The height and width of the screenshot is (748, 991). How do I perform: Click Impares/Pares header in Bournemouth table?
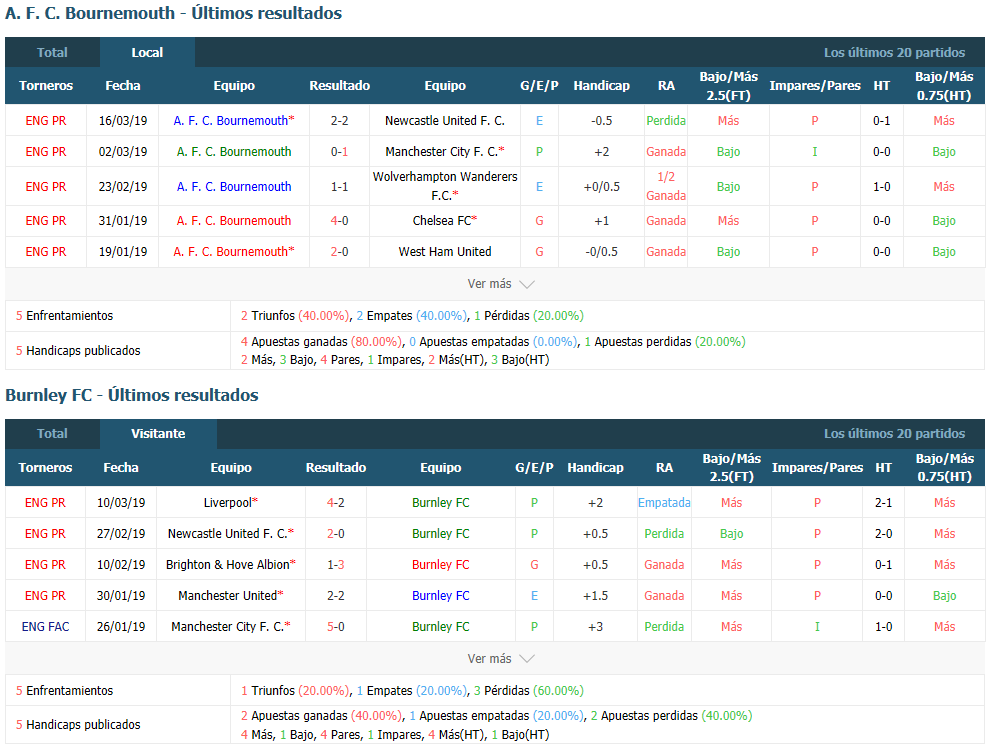(x=815, y=85)
